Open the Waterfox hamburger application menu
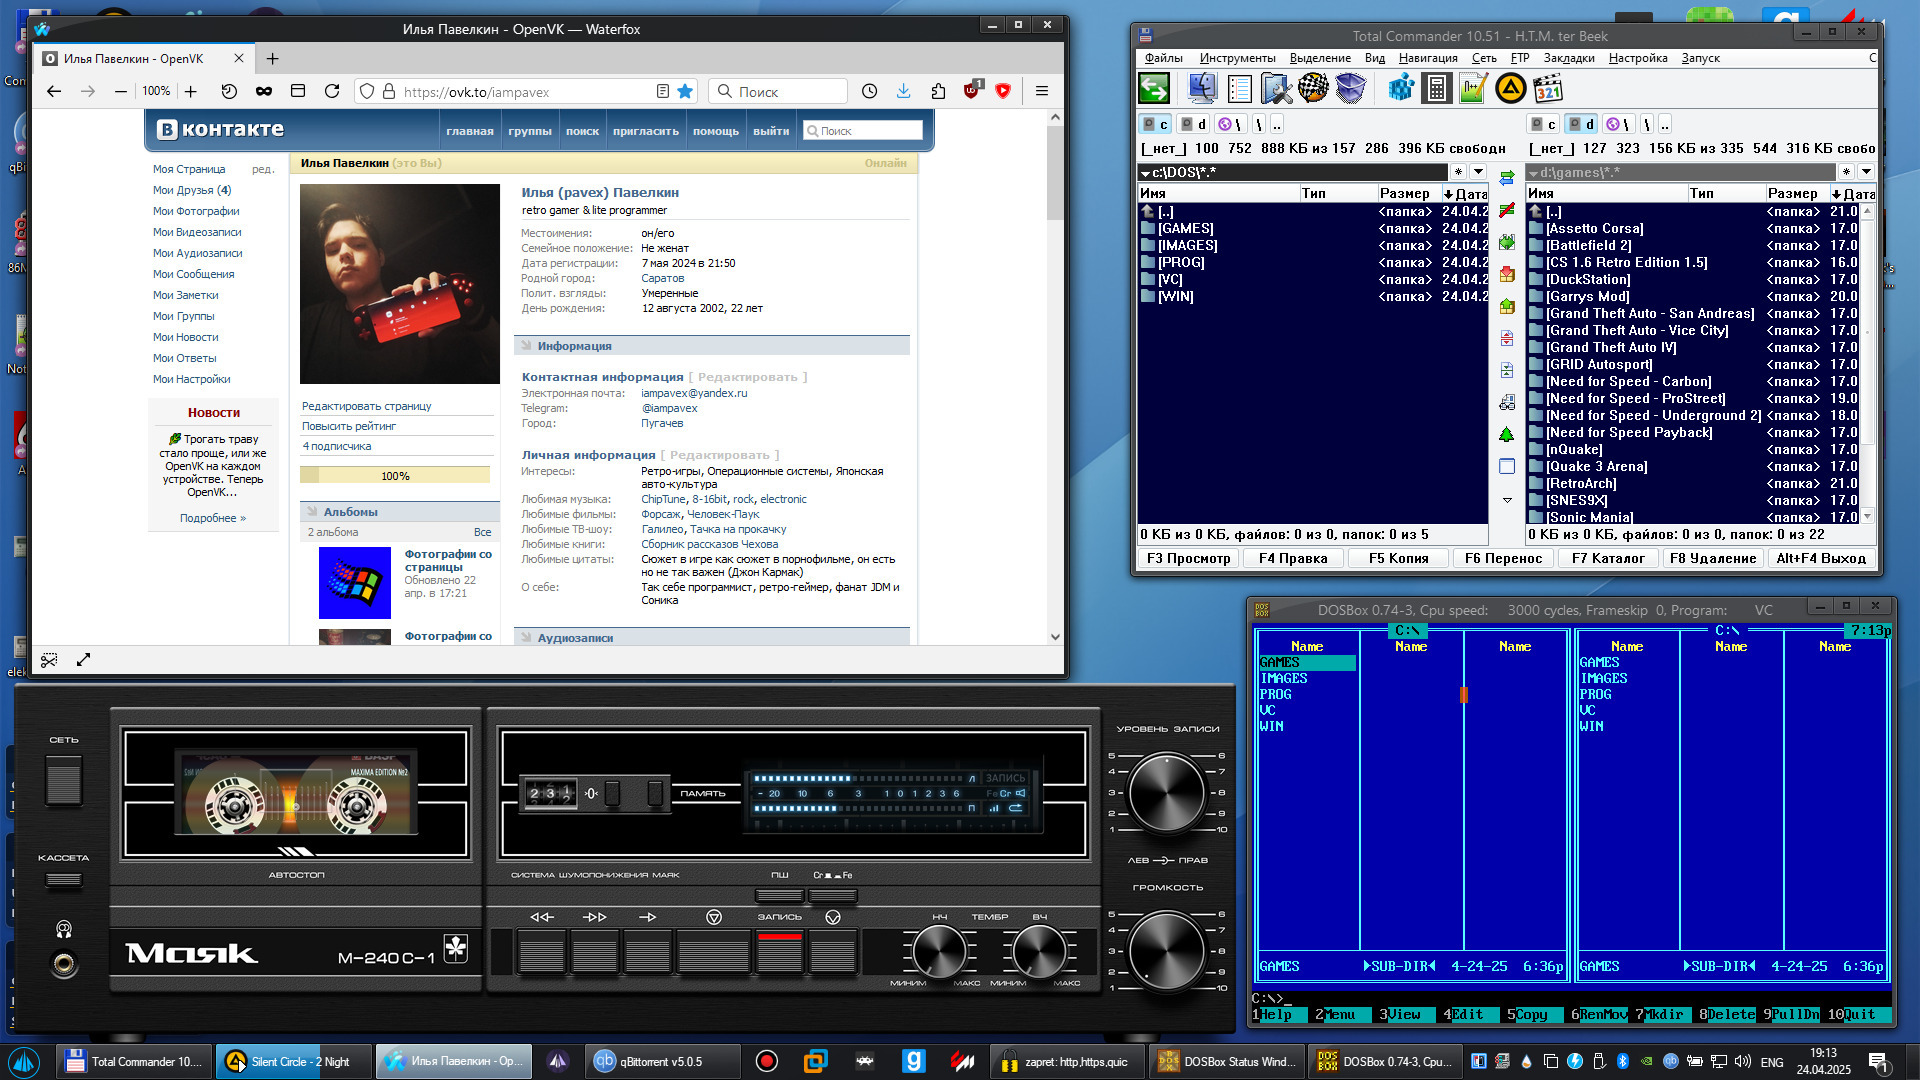 [x=1041, y=91]
